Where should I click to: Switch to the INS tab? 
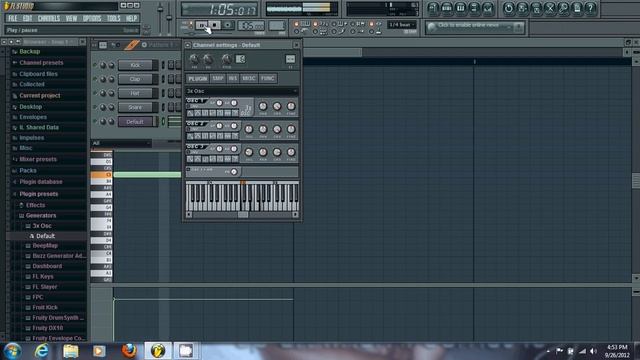tap(233, 78)
